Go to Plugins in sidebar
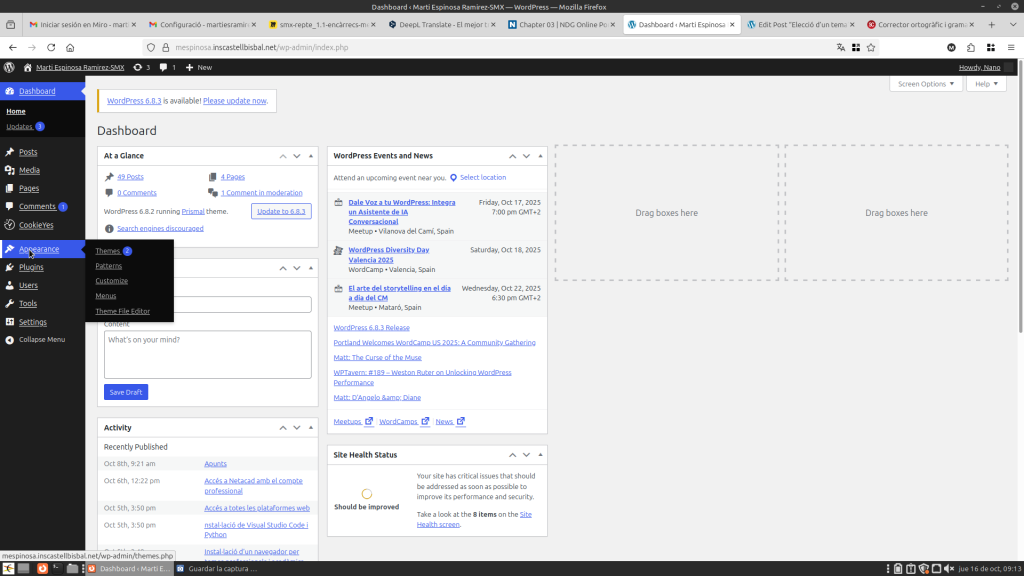1024x576 pixels. coord(31,267)
